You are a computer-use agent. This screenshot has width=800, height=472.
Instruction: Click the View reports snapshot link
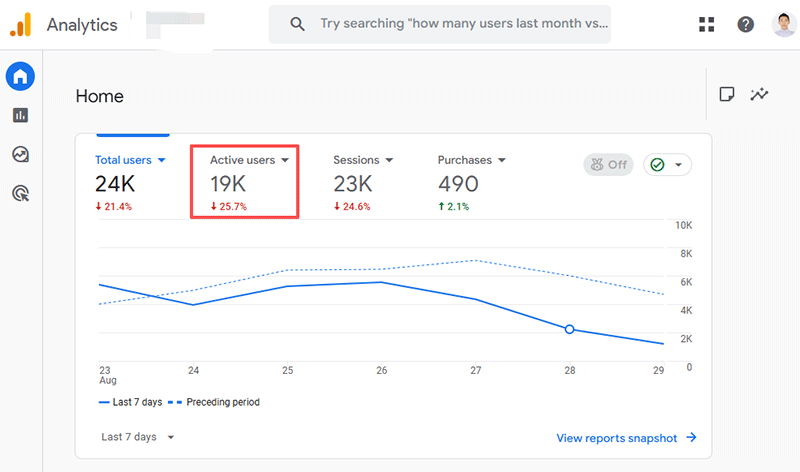point(626,438)
